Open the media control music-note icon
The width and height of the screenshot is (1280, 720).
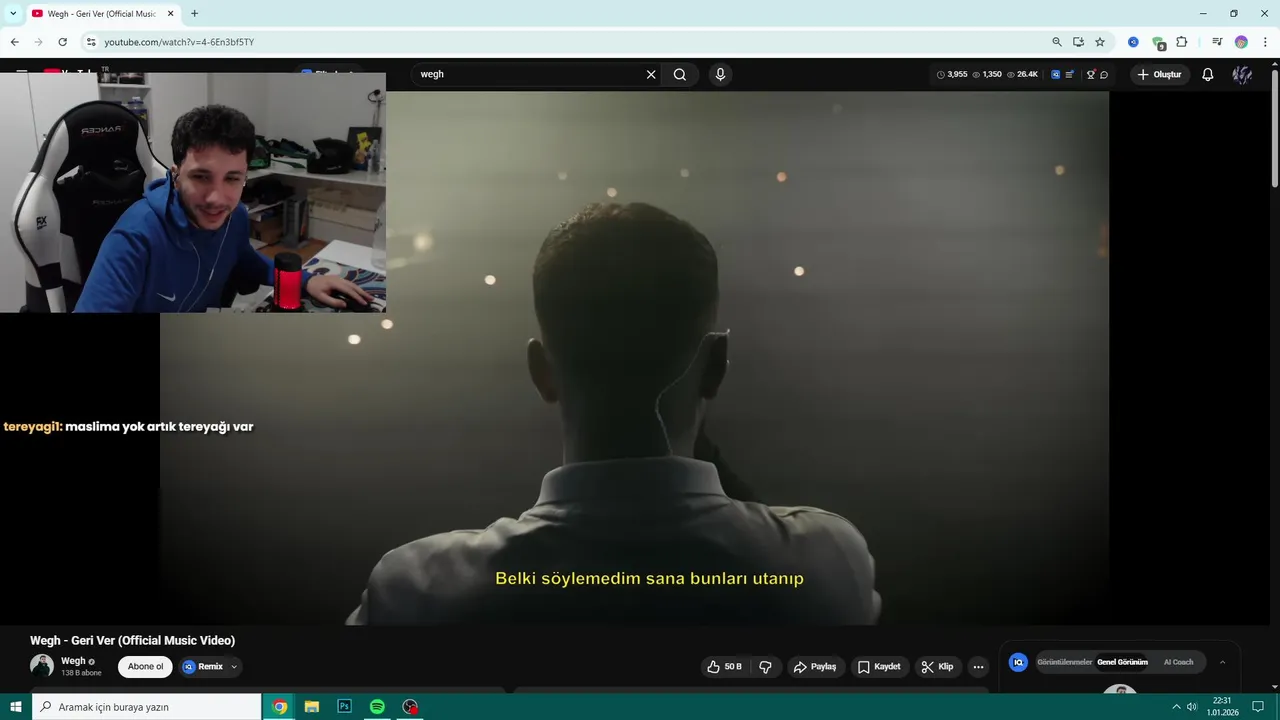(x=1217, y=42)
